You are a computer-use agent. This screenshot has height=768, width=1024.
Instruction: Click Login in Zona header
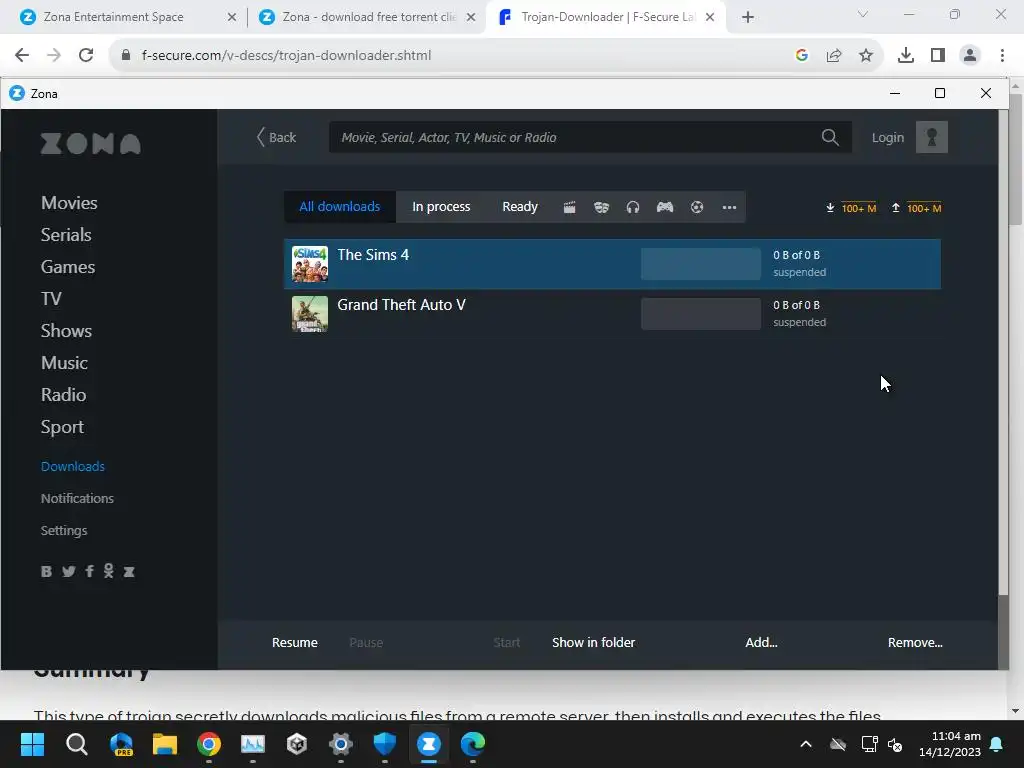coord(888,137)
